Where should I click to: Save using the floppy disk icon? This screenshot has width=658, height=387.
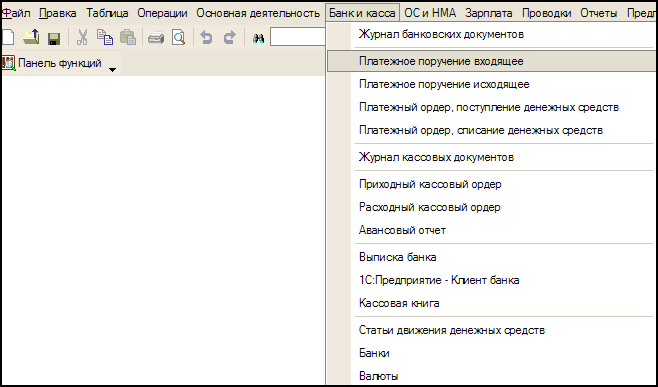click(x=54, y=38)
